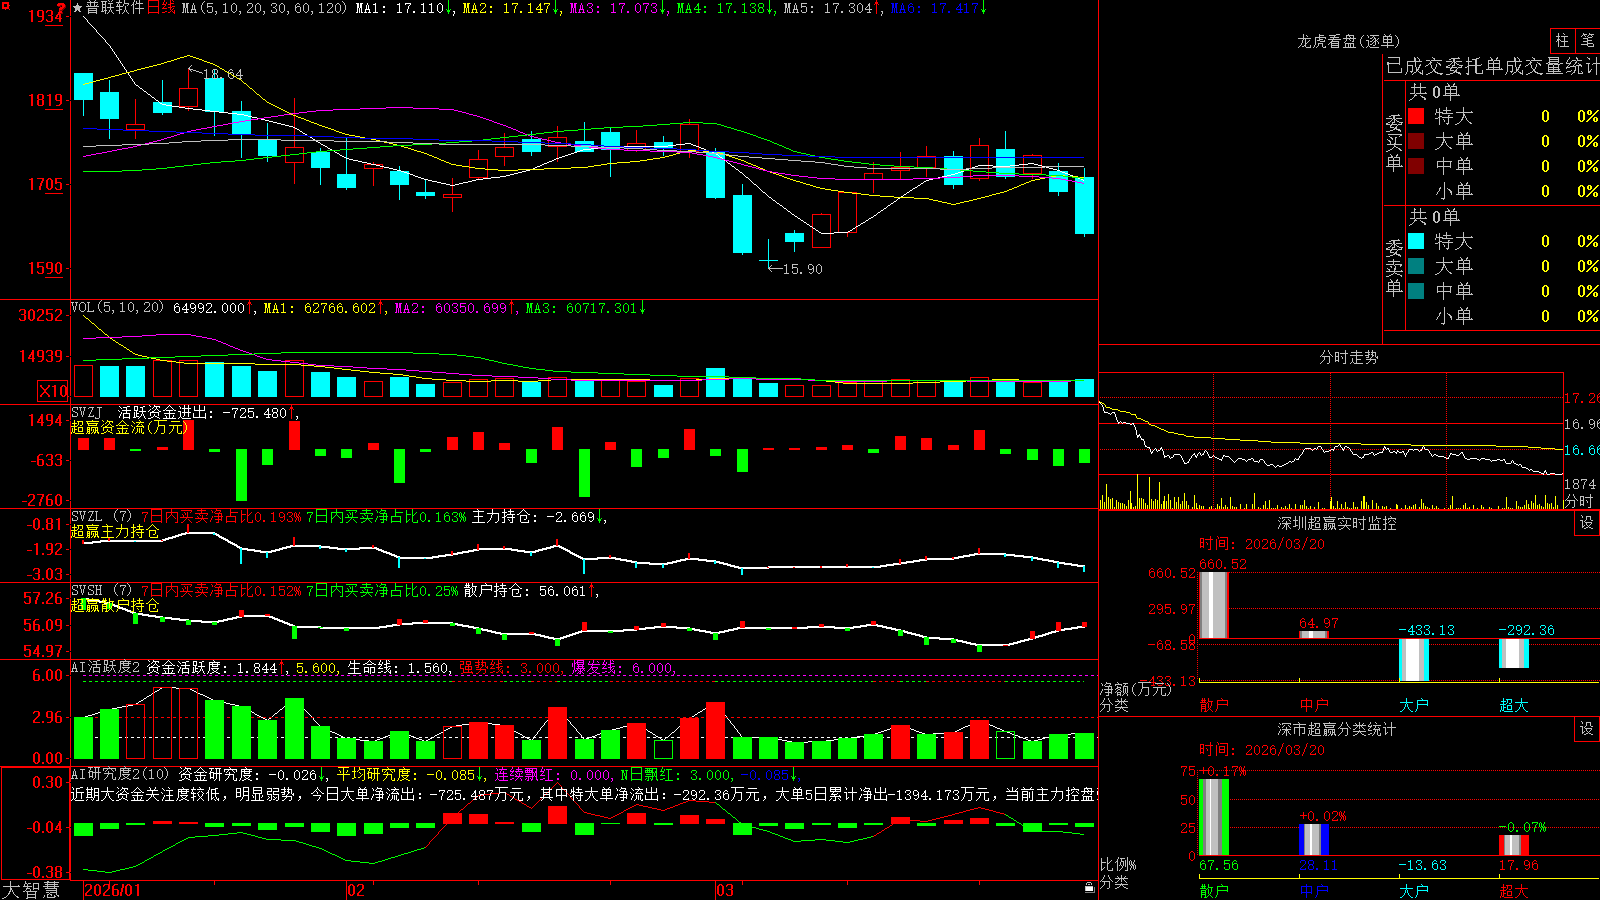Screen dimensions: 1600x900
Task: Click the 强势线: 3.000 value
Action: [x=510, y=667]
